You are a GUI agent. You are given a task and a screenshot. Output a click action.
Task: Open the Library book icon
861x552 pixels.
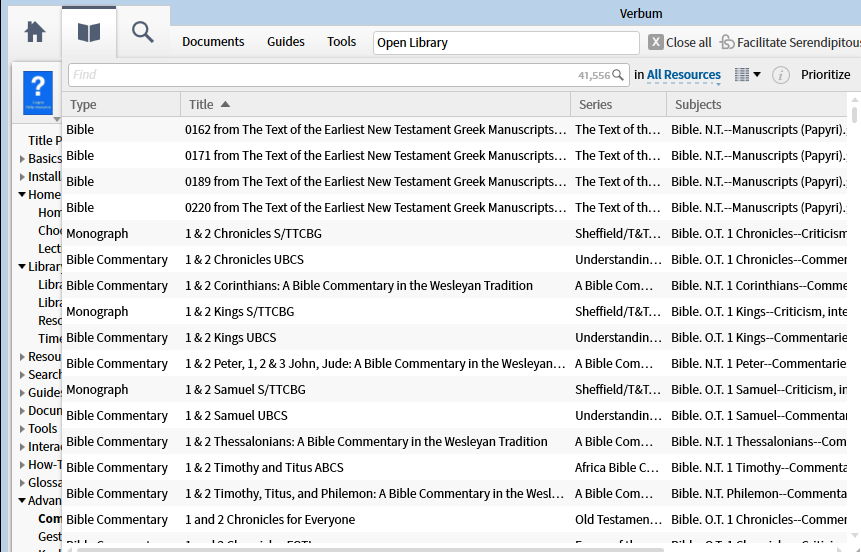(x=89, y=32)
